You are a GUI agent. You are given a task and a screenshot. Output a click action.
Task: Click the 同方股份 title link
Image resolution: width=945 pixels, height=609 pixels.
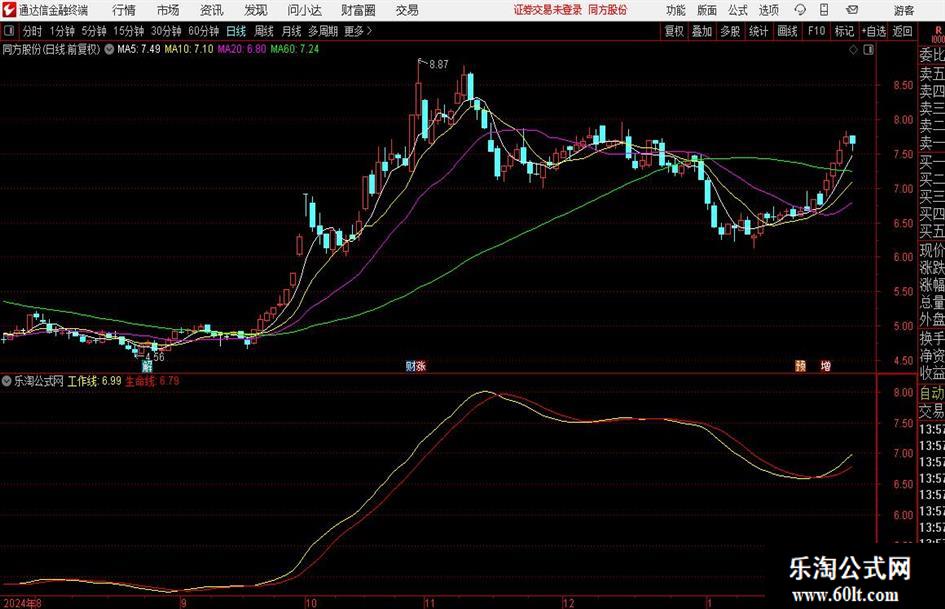[608, 10]
